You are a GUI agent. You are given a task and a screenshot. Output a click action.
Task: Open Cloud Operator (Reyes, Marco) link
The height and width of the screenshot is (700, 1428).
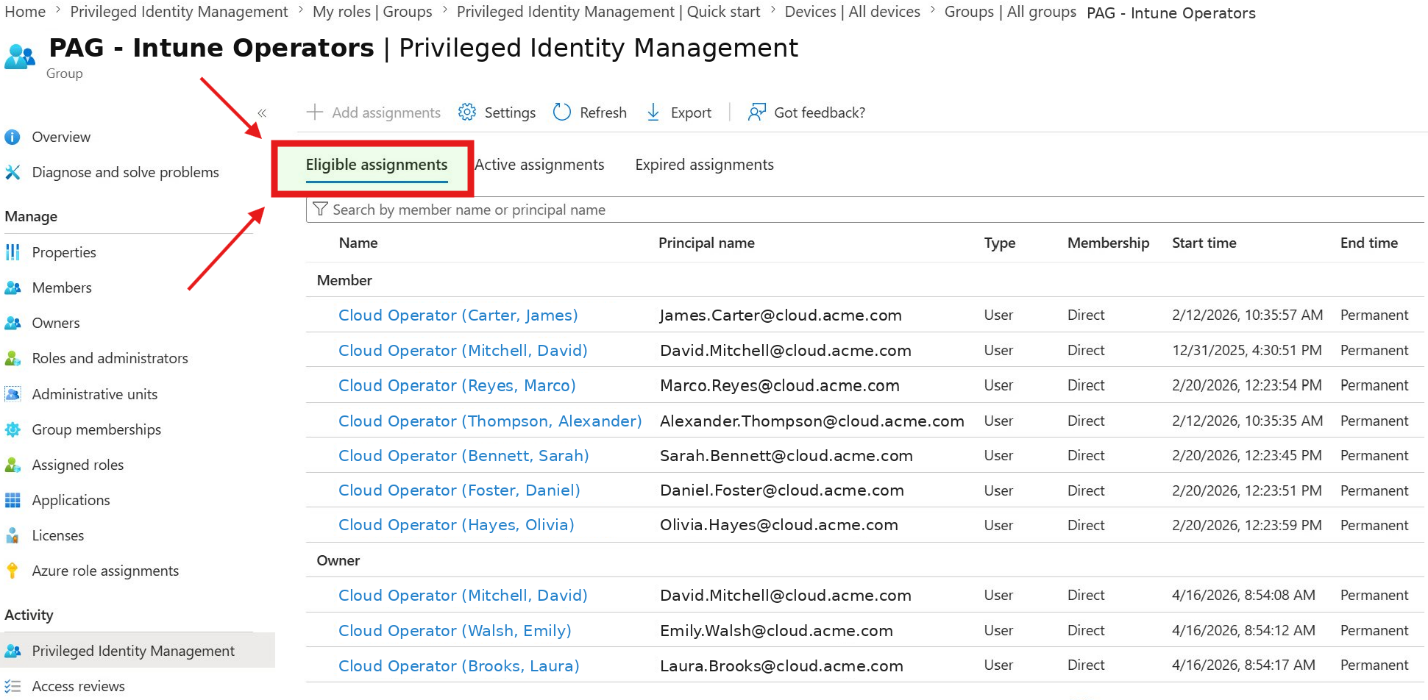point(457,385)
